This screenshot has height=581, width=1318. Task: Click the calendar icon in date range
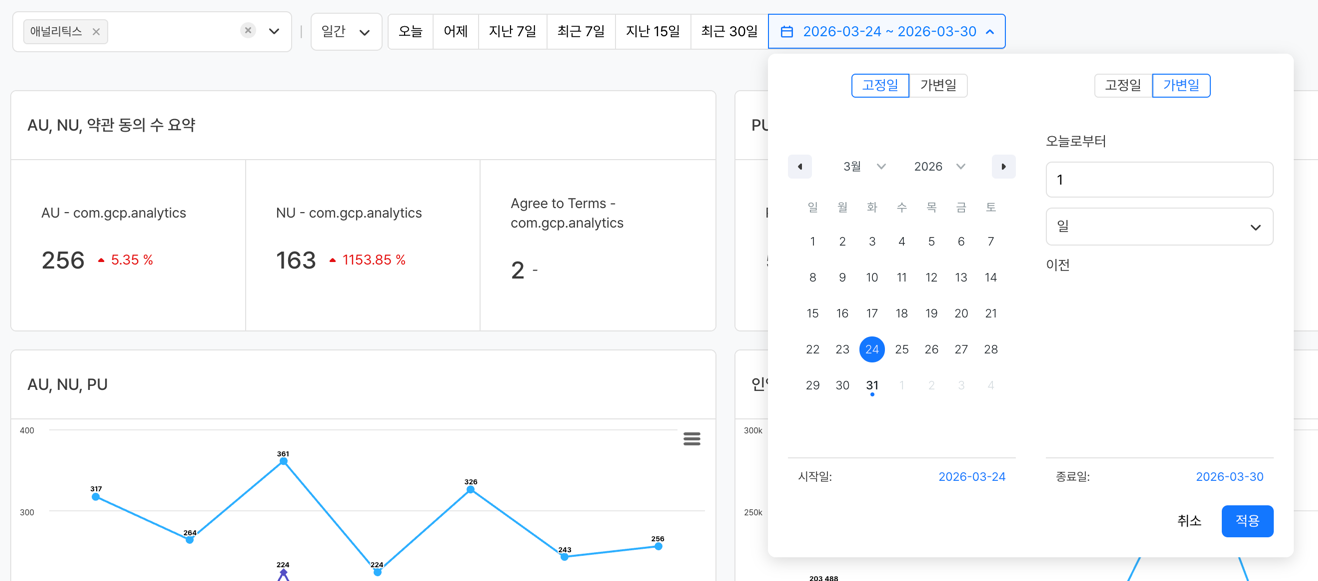point(787,32)
